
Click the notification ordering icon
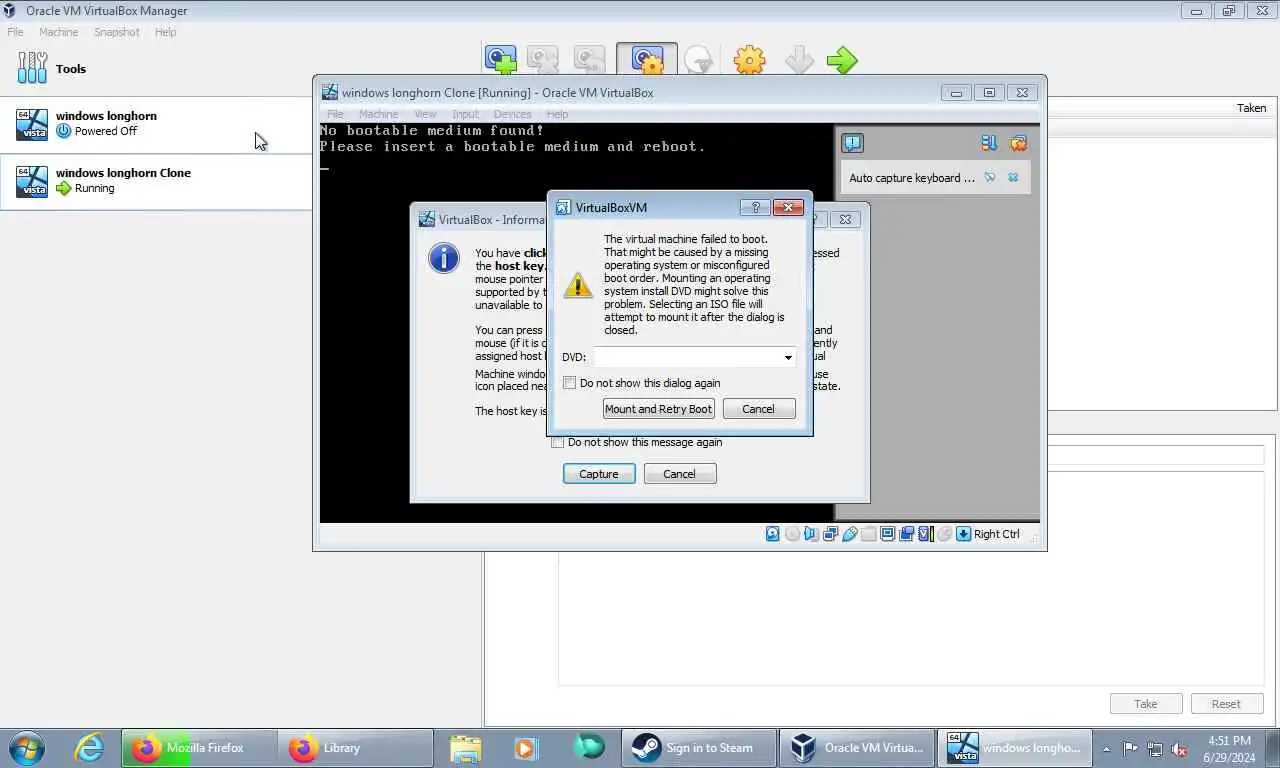[989, 143]
